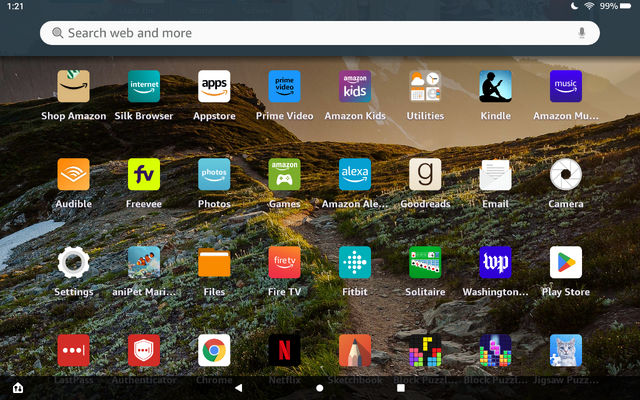Tap the Home circle navigation button

[320, 388]
